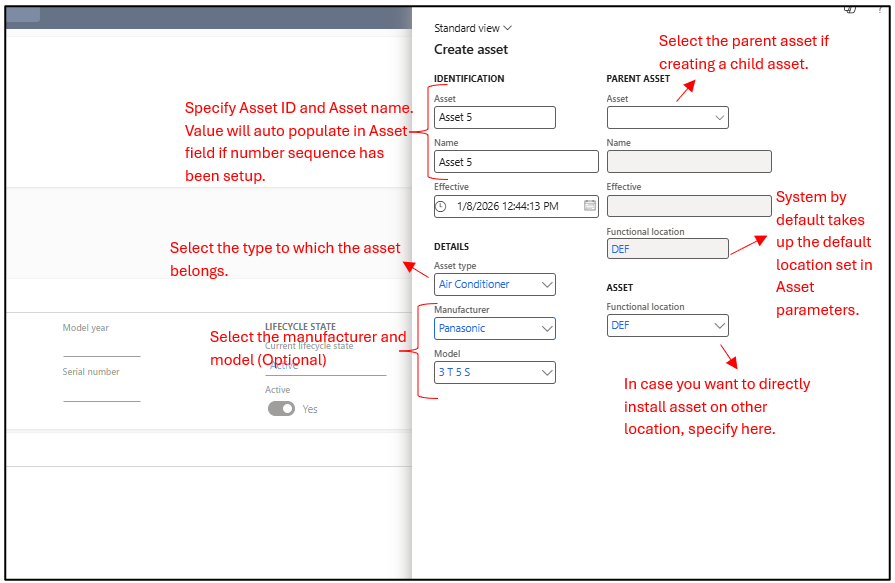Expand the Asset Functional location dropdown
The height and width of the screenshot is (583, 895).
(x=719, y=325)
